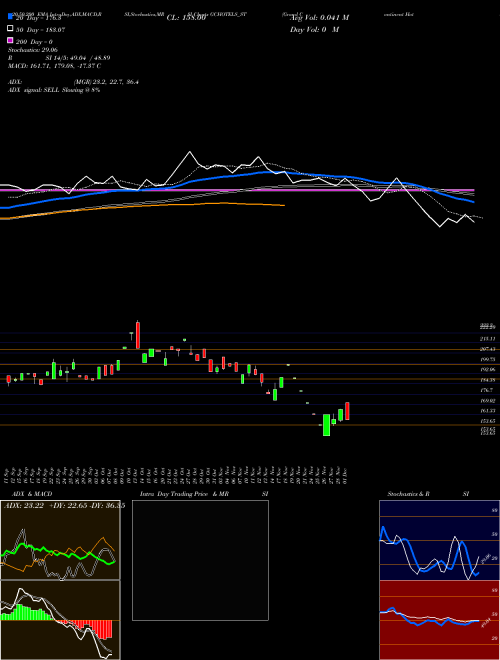This screenshot has height=660, width=500.
Task: Click the 169.02 price axis label
Action: coord(488,401)
